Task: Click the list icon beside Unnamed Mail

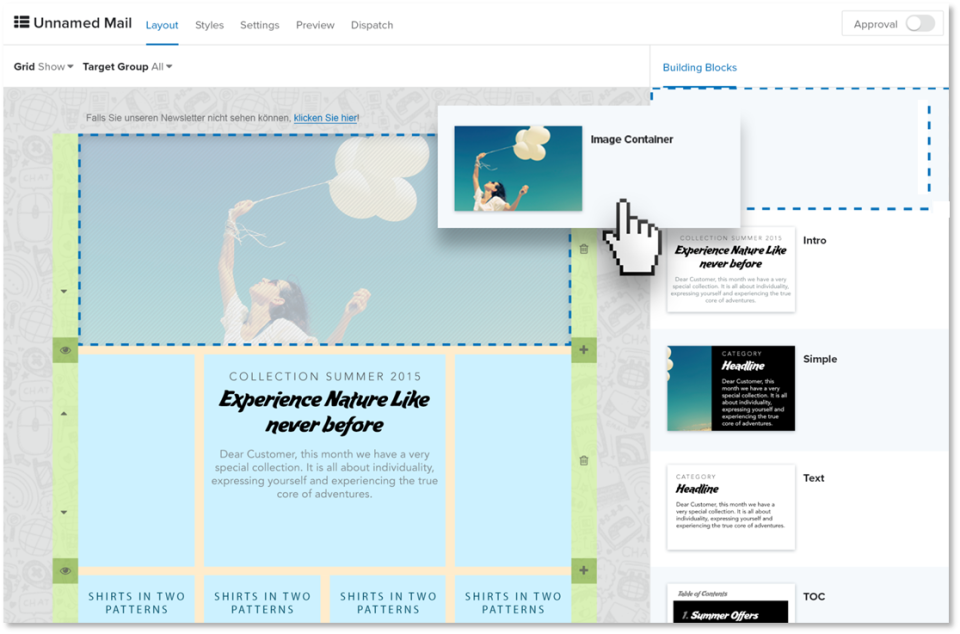Action: point(21,23)
